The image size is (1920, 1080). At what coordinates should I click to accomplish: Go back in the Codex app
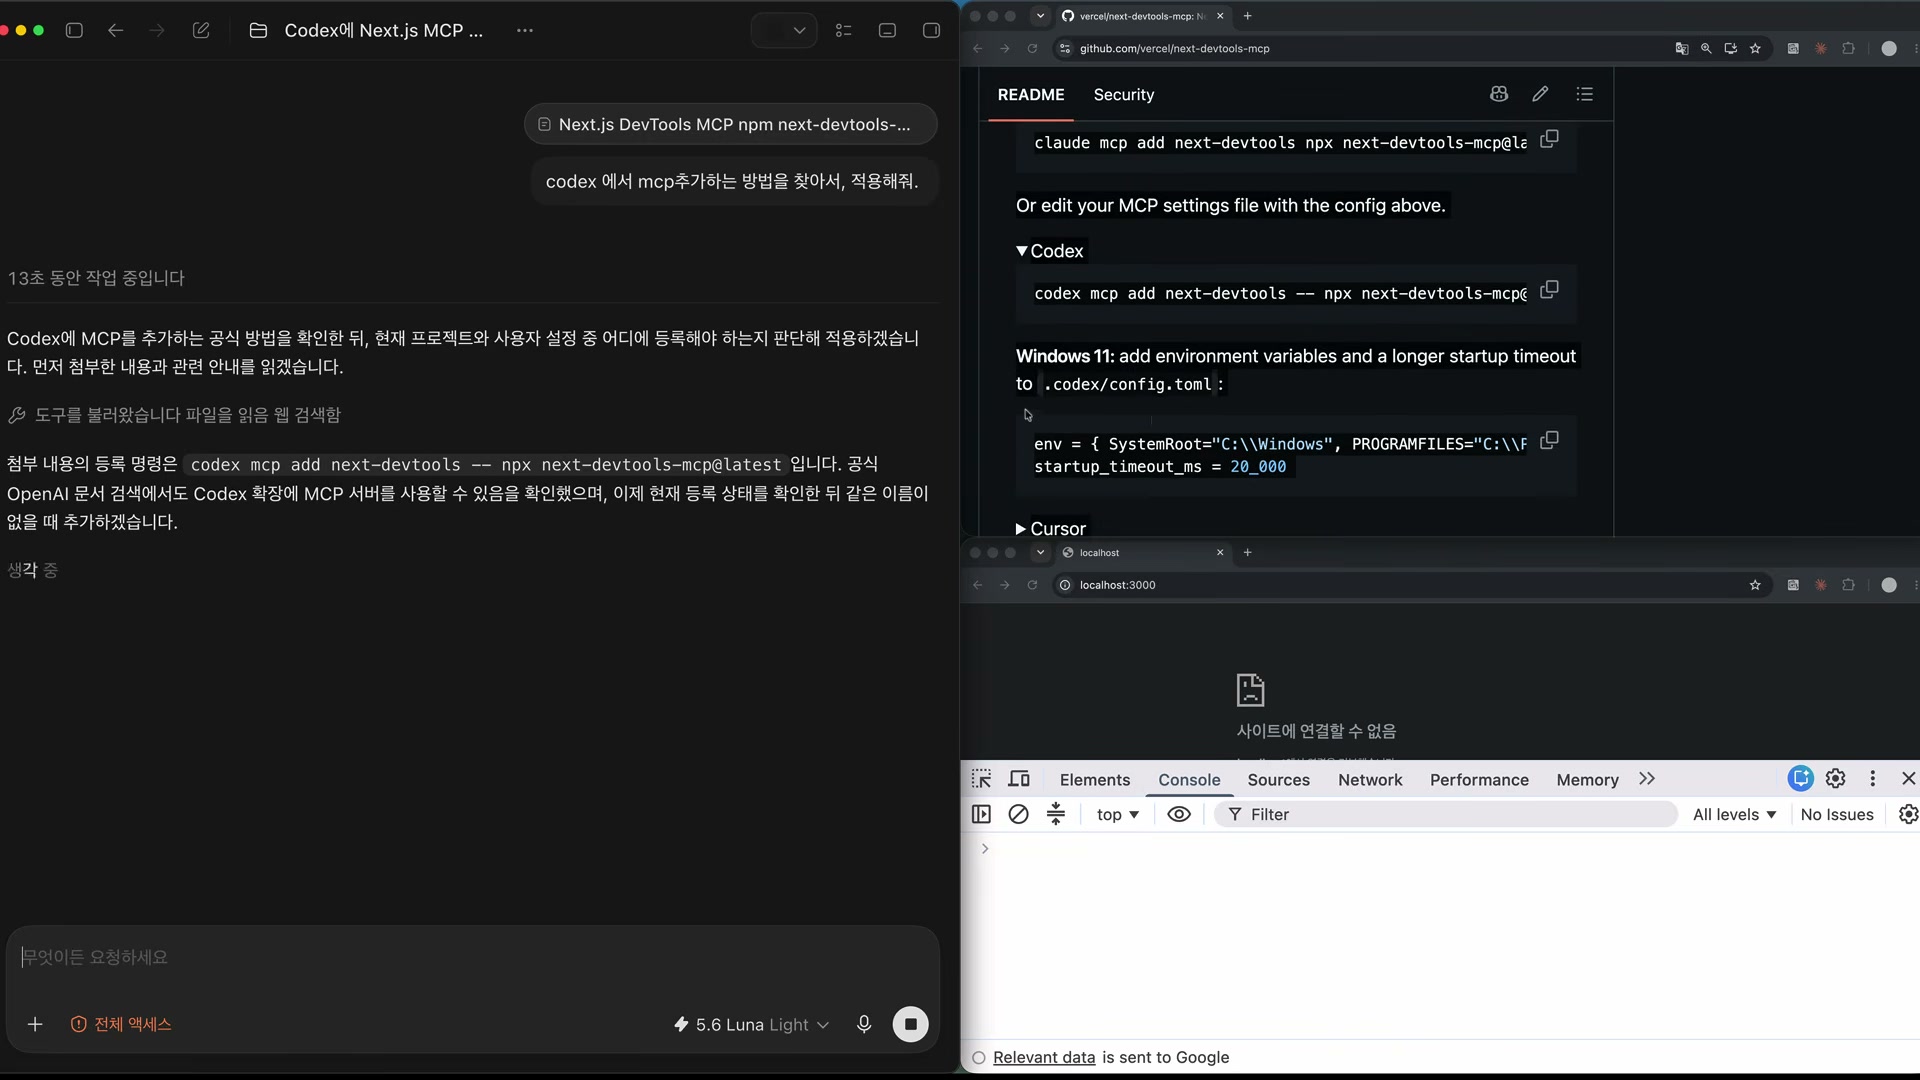tap(115, 30)
